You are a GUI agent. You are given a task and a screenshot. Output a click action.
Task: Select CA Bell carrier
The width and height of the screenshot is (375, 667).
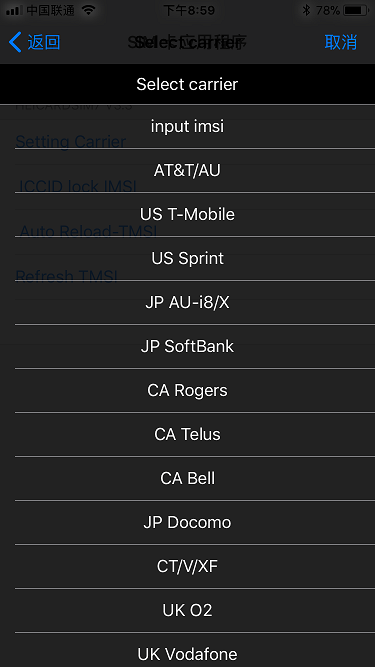pos(188,479)
